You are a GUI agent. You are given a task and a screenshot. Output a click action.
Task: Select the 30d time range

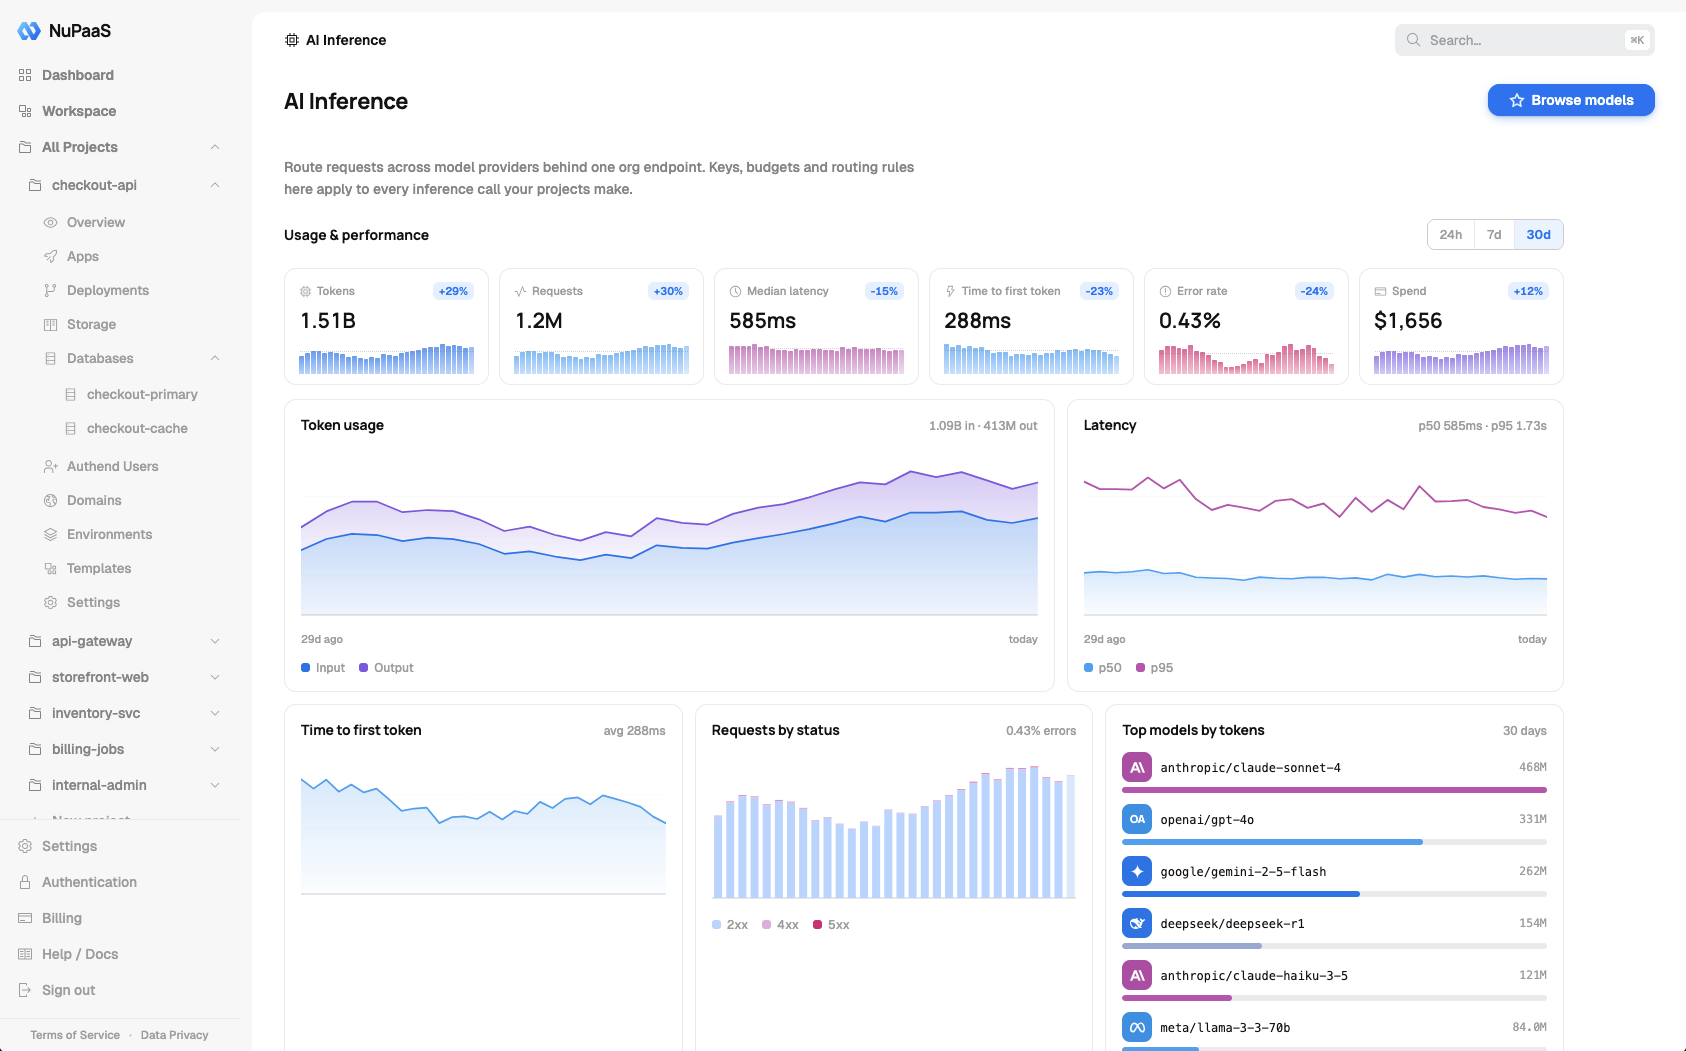1538,235
